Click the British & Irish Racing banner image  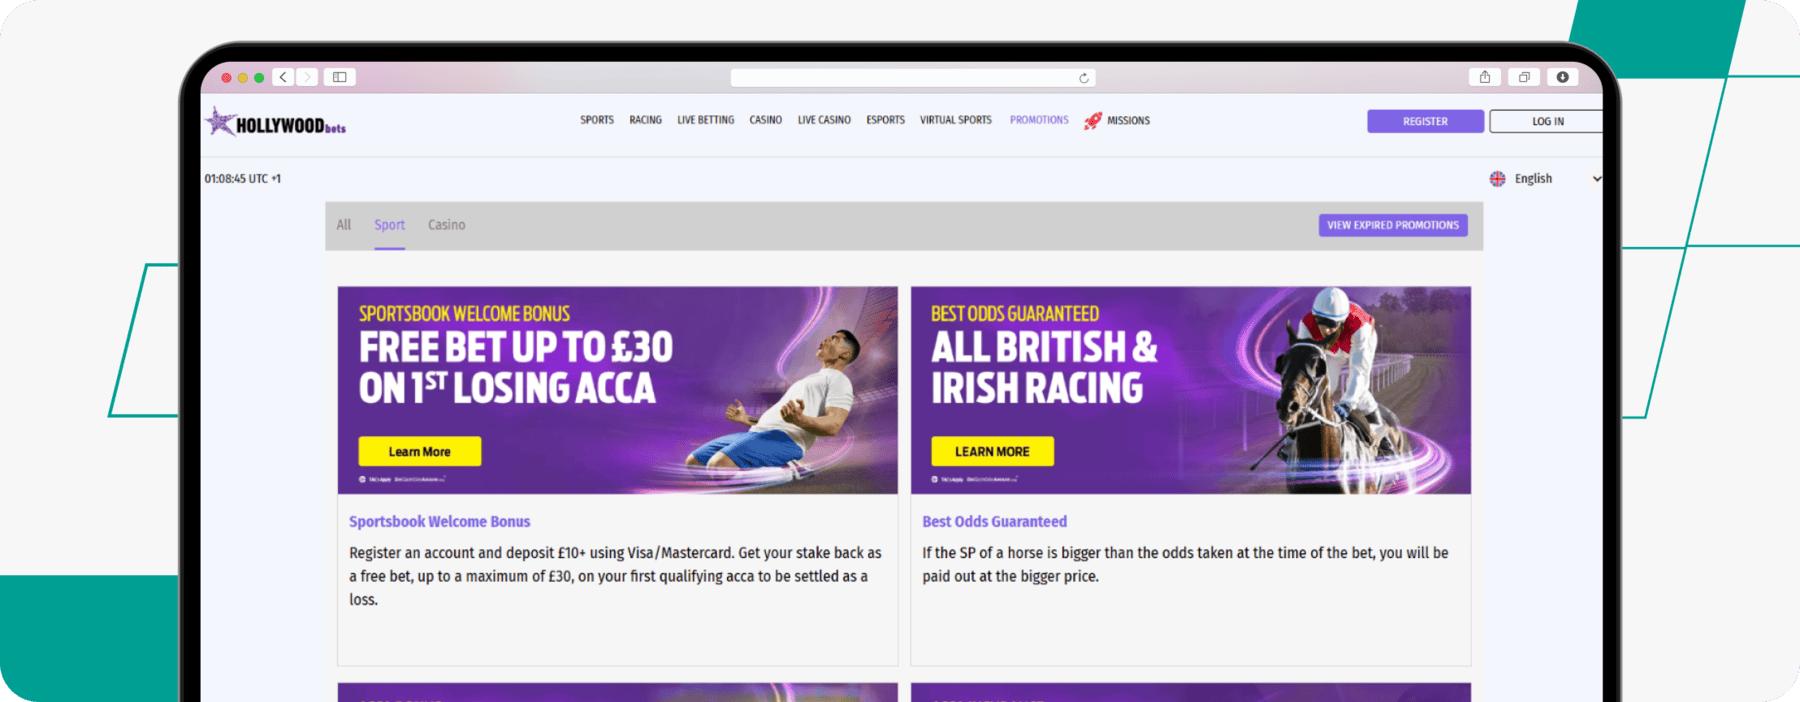[x=1190, y=390]
